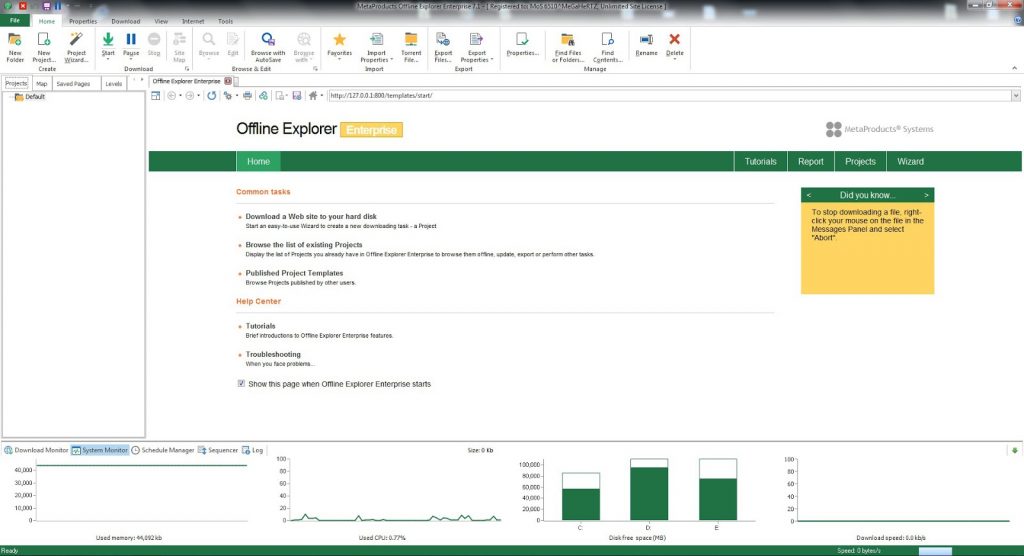Image resolution: width=1024 pixels, height=556 pixels.
Task: Toggle the browser panel layout icon
Action: coord(155,95)
